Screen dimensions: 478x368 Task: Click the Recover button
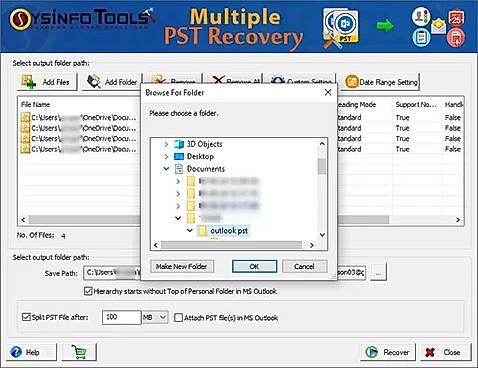pyautogui.click(x=388, y=352)
